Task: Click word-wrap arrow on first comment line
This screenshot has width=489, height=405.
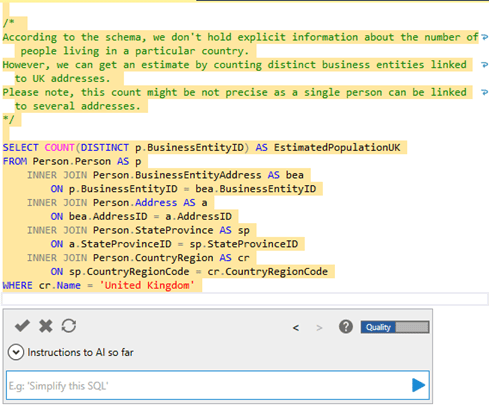Action: tap(485, 37)
